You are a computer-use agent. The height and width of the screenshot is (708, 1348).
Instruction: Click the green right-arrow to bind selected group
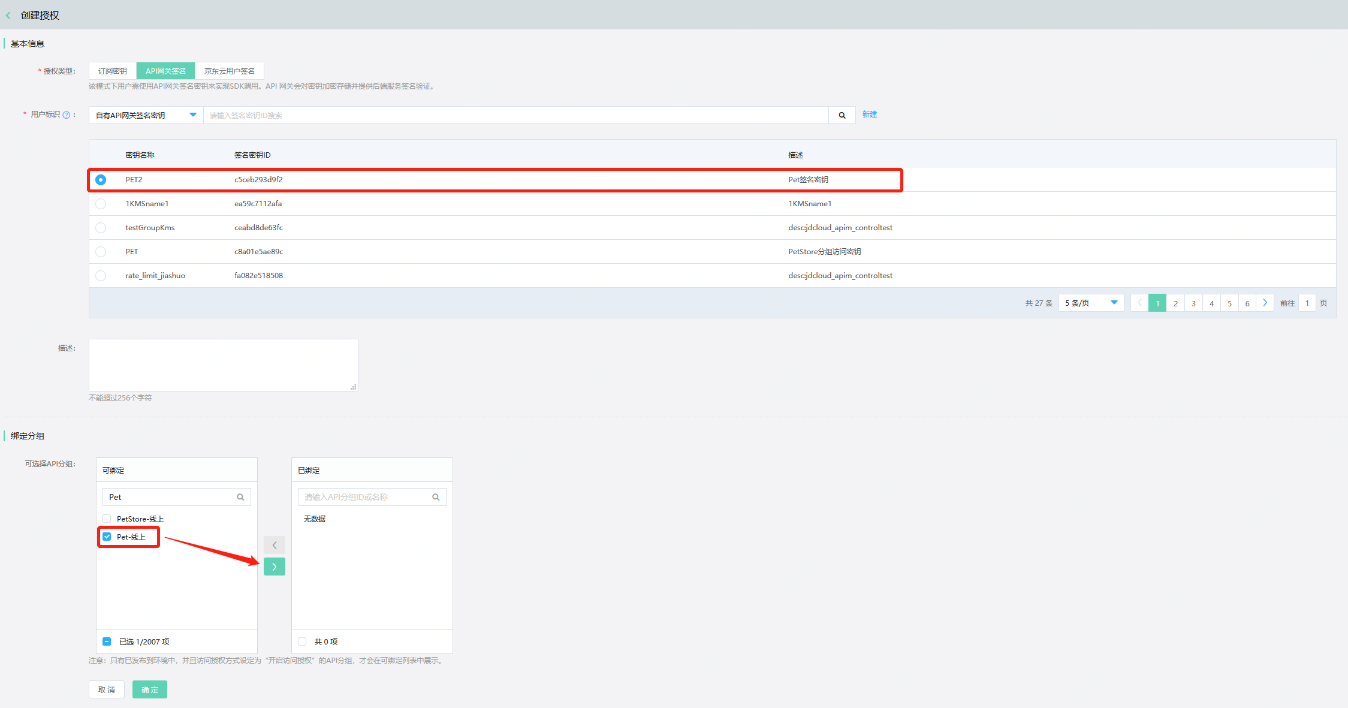(274, 566)
